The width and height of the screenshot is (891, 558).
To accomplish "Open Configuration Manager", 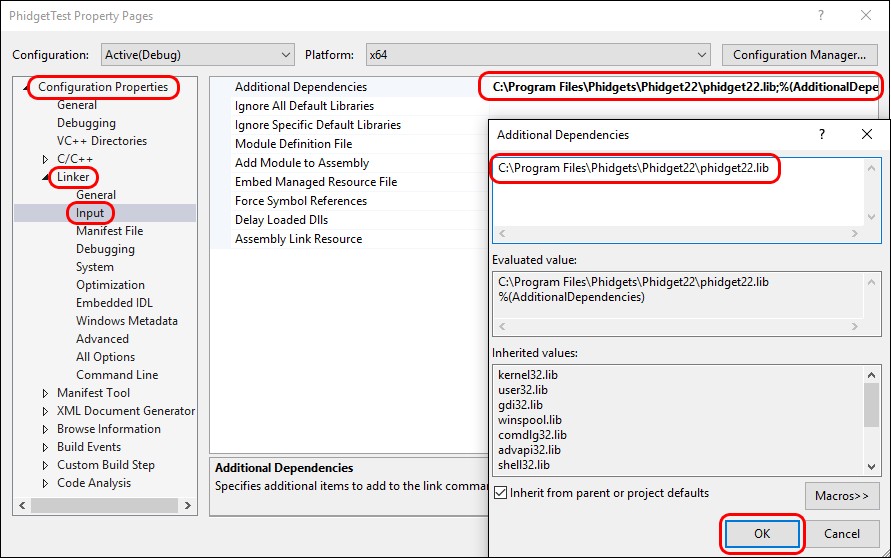I will pos(799,55).
